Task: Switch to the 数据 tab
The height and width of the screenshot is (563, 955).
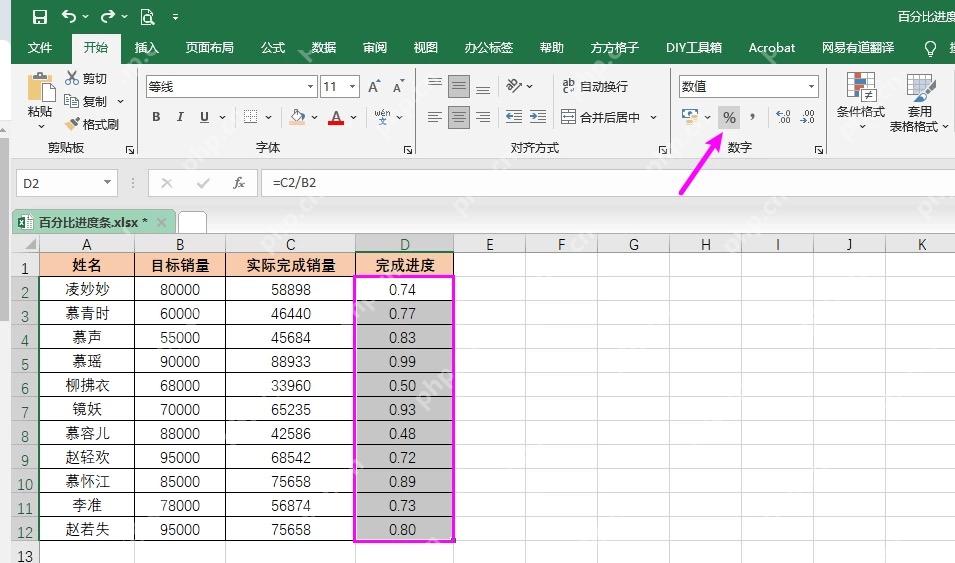Action: pos(323,48)
